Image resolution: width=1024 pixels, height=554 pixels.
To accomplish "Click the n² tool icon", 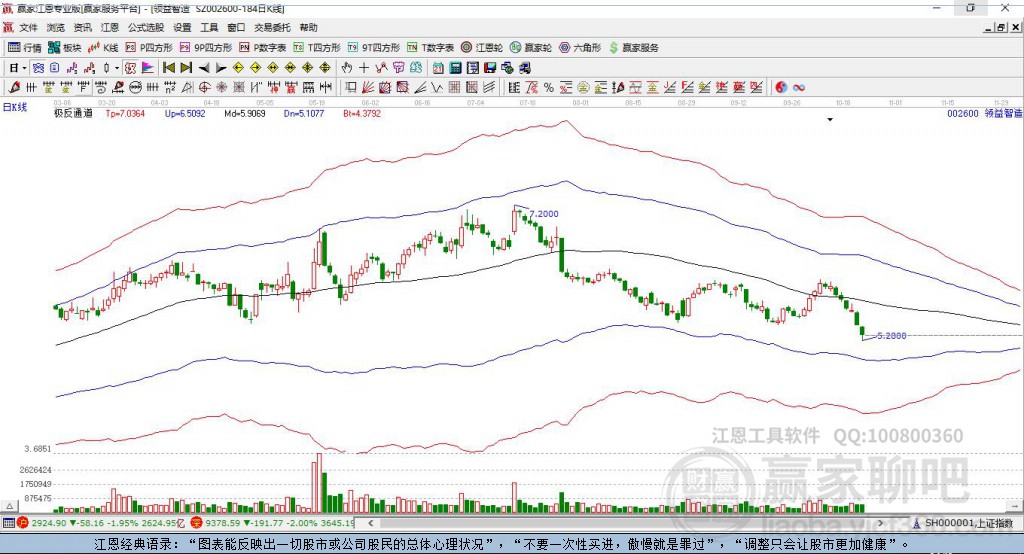I will (x=170, y=88).
